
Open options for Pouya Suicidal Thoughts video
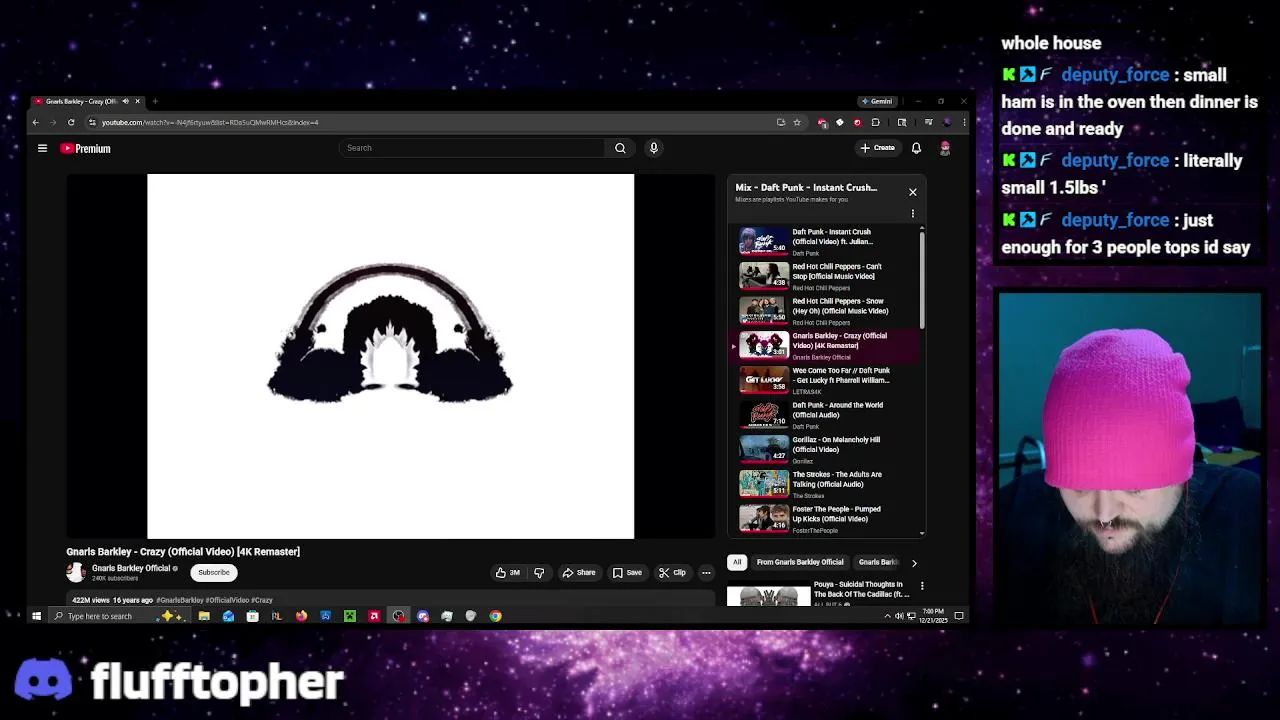click(x=922, y=586)
